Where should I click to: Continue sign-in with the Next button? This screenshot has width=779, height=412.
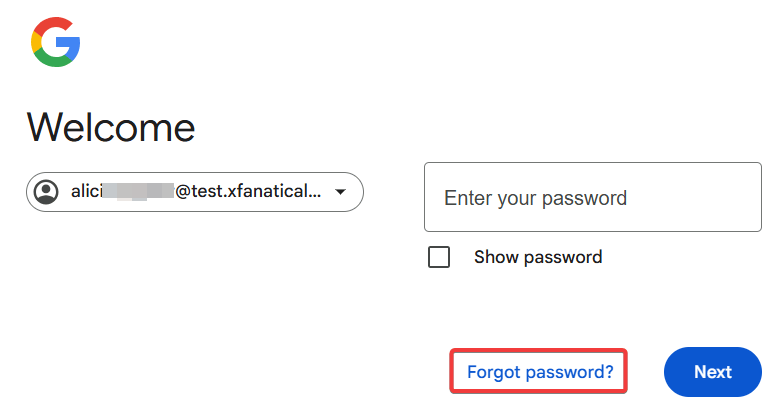click(x=712, y=372)
